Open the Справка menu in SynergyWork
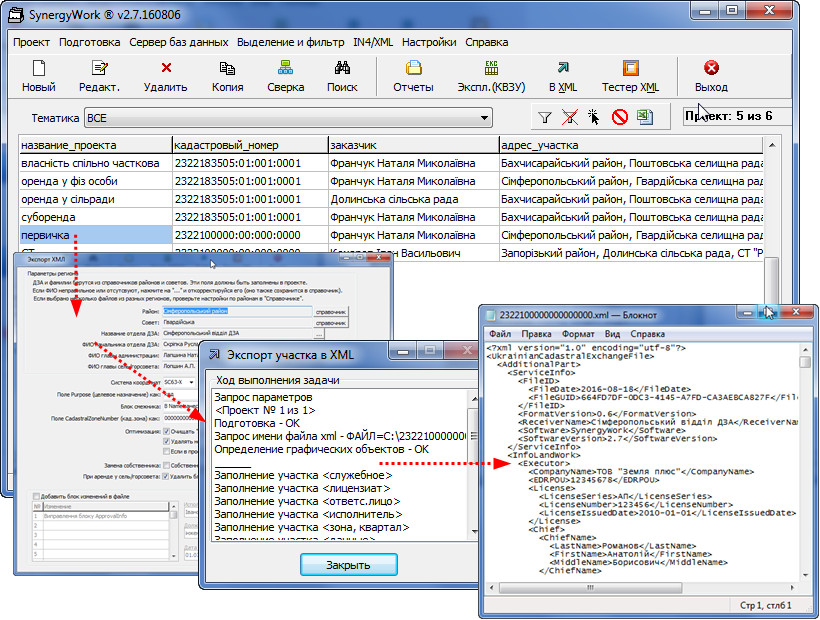The width and height of the screenshot is (820, 620). click(x=487, y=42)
